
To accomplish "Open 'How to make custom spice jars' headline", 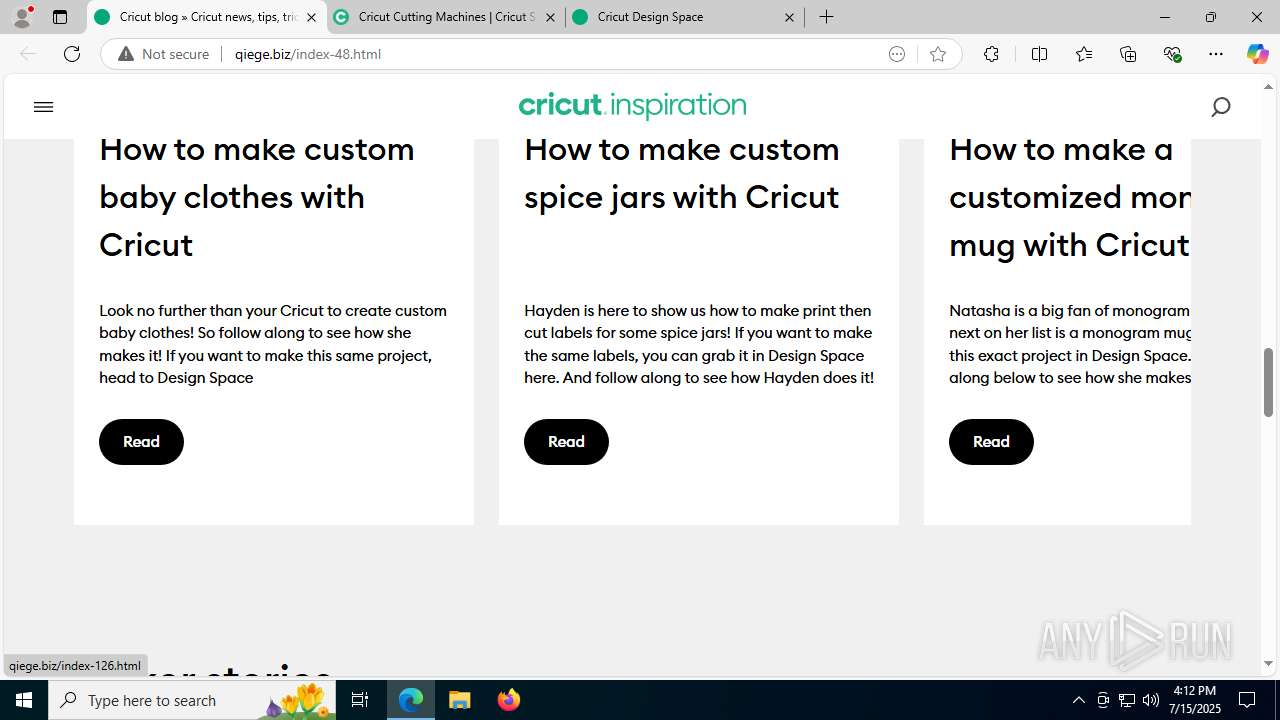I will [682, 173].
